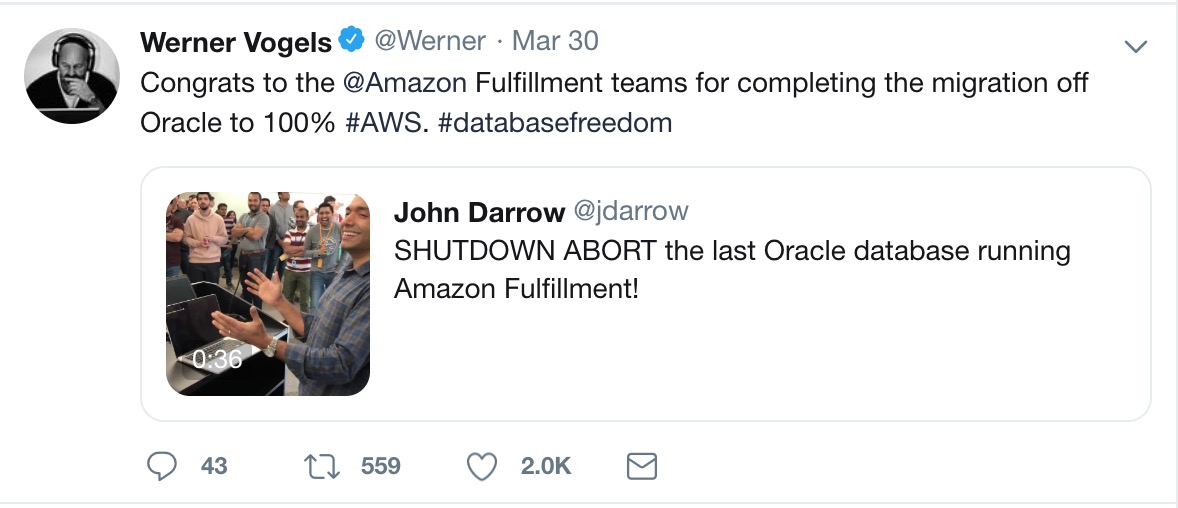Click the direct message envelope icon
This screenshot has width=1178, height=508.
(x=641, y=466)
